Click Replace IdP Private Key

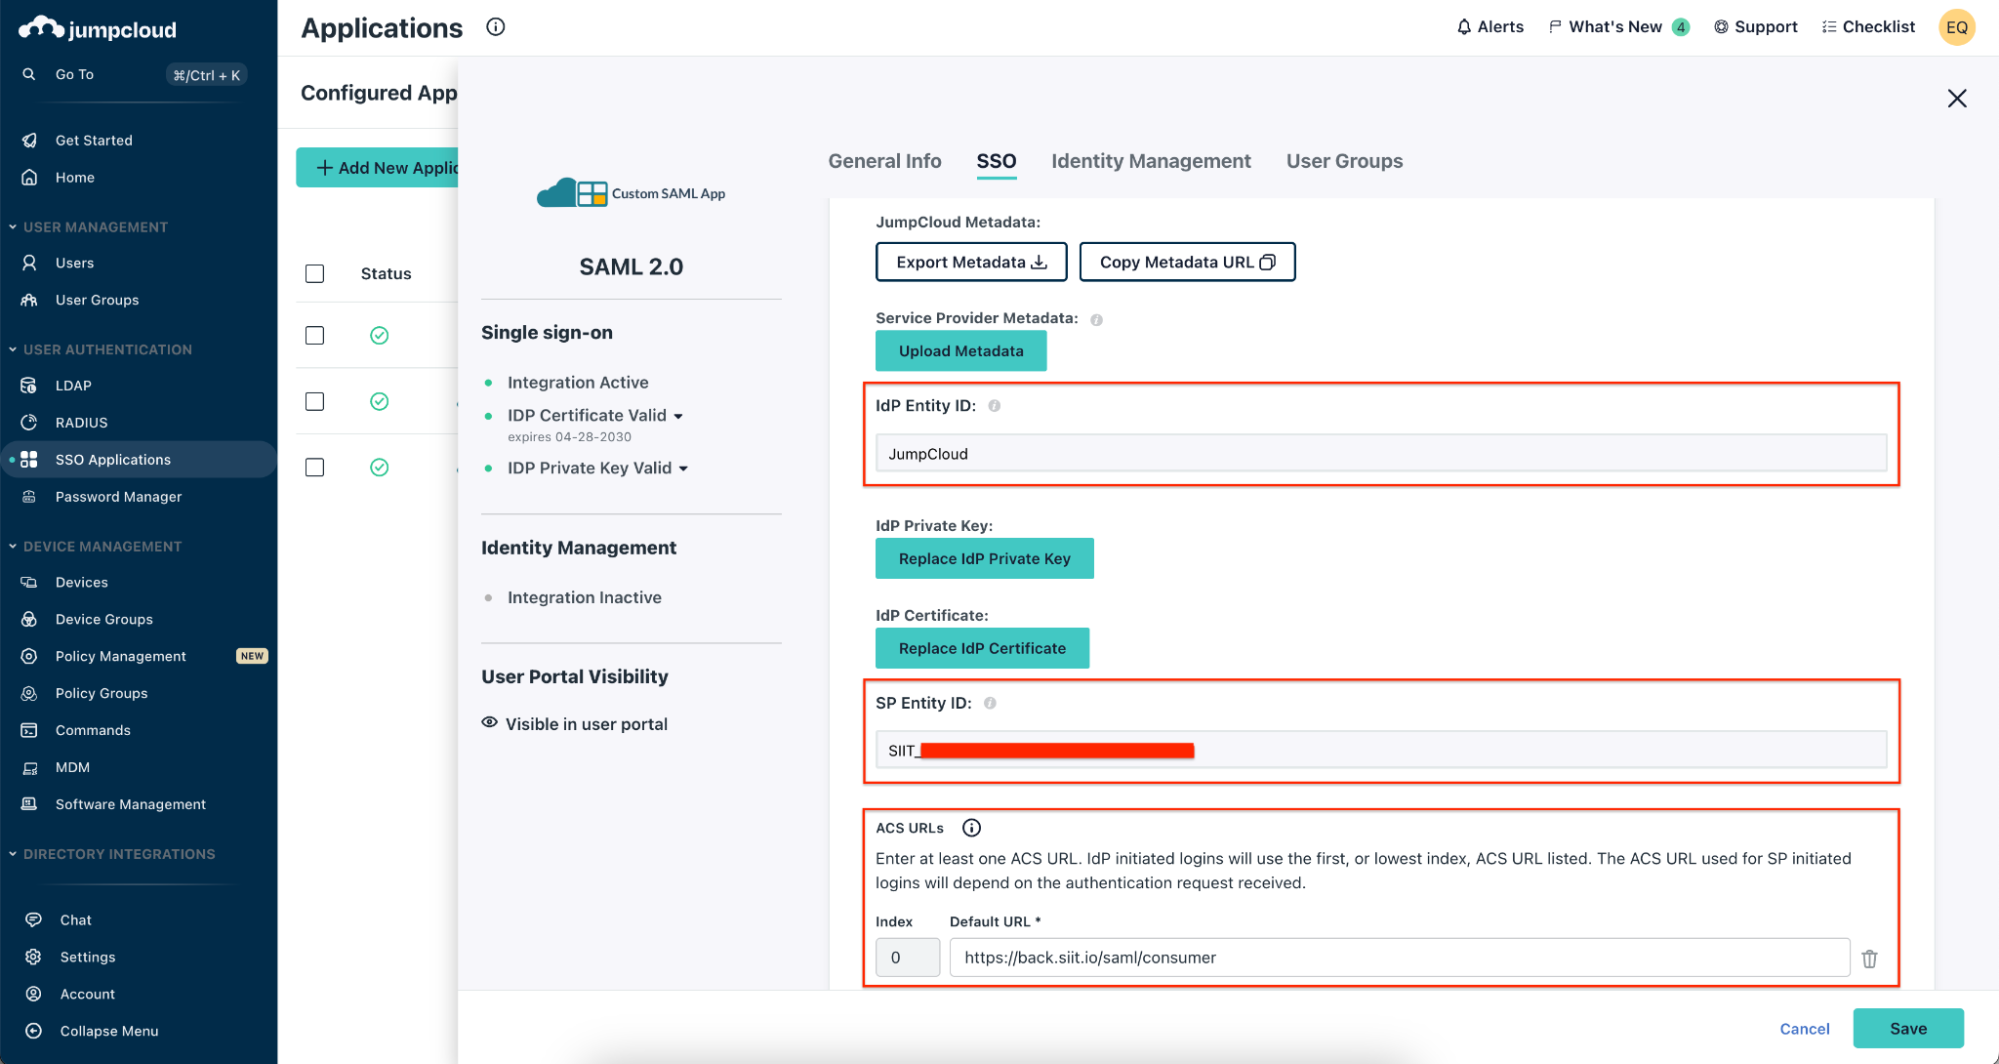click(984, 559)
